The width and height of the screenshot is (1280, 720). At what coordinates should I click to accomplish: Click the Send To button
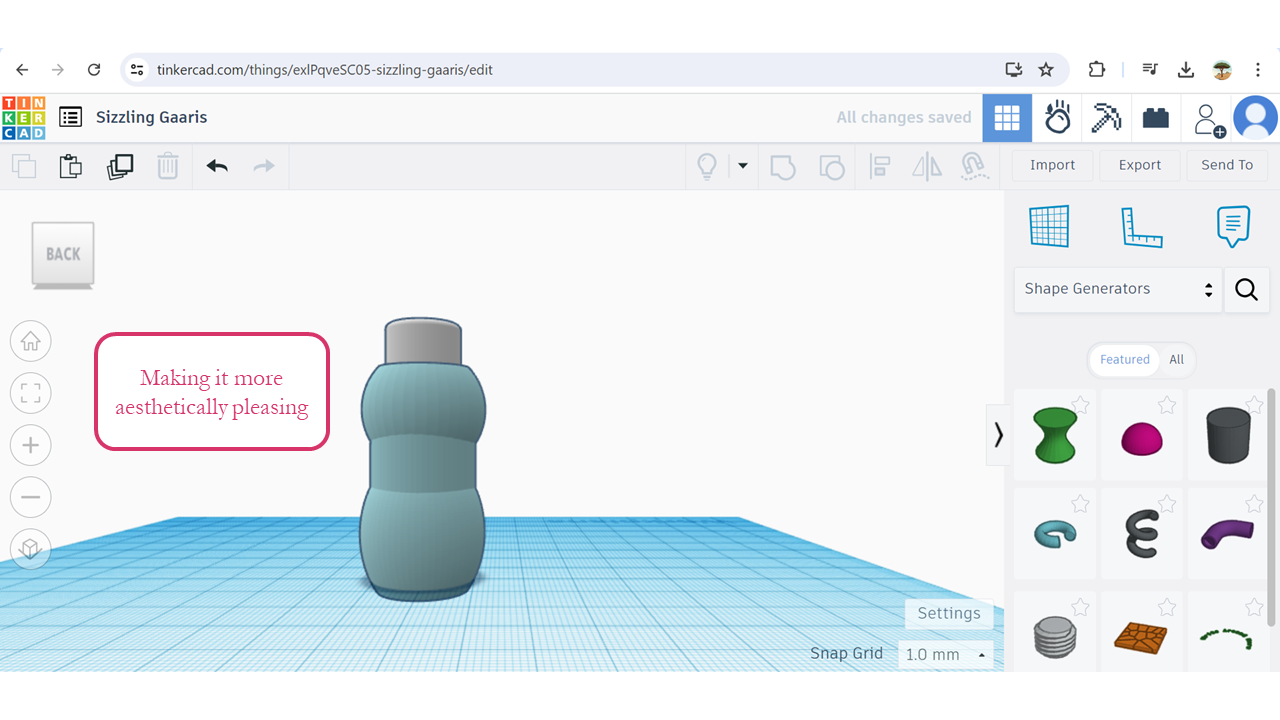click(1227, 165)
